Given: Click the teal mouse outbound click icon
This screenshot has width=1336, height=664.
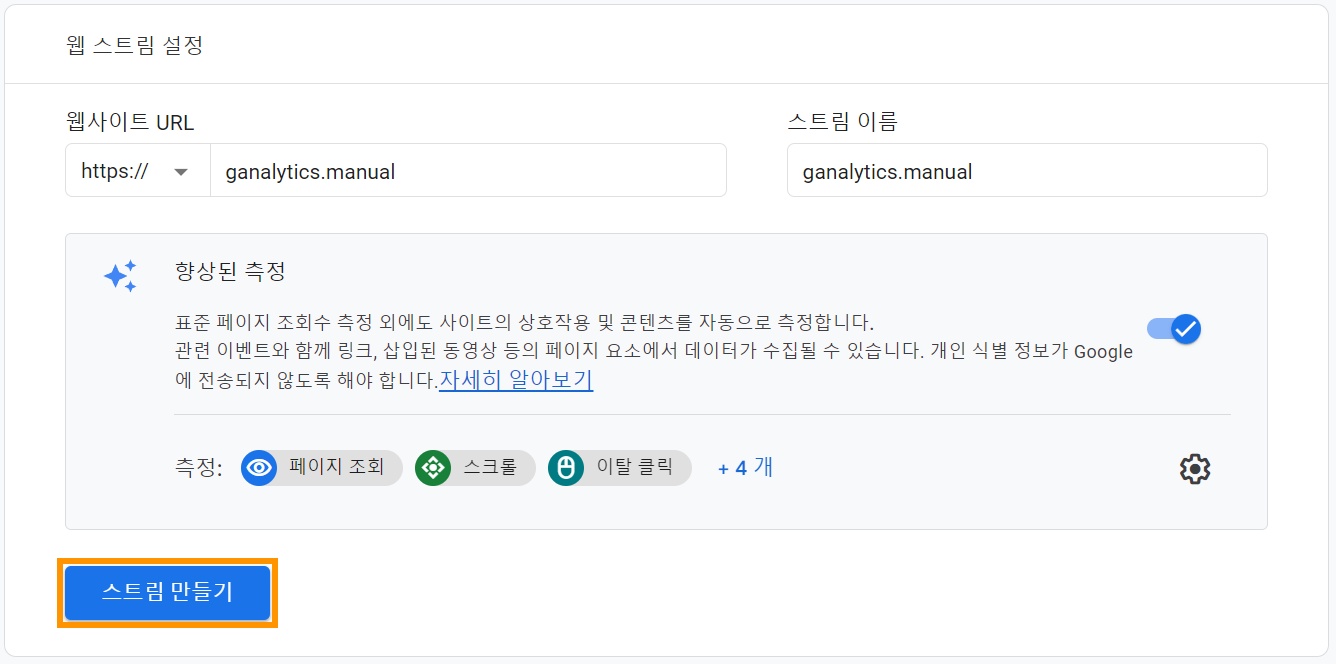Looking at the screenshot, I should coord(566,467).
